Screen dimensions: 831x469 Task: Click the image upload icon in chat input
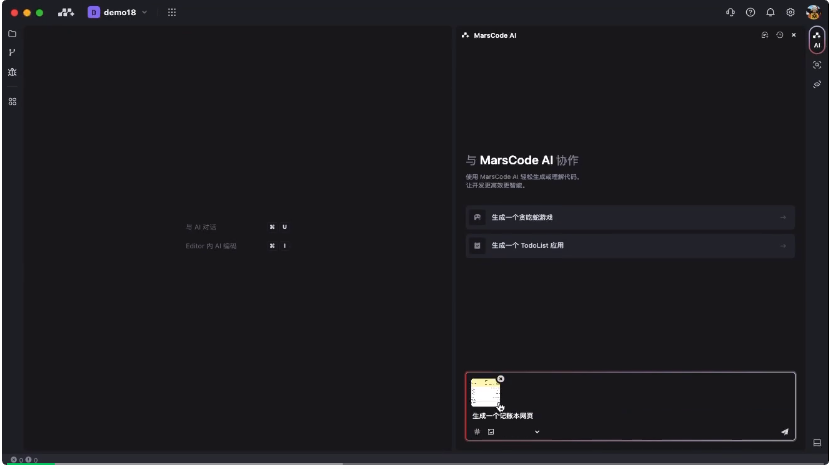(491, 432)
